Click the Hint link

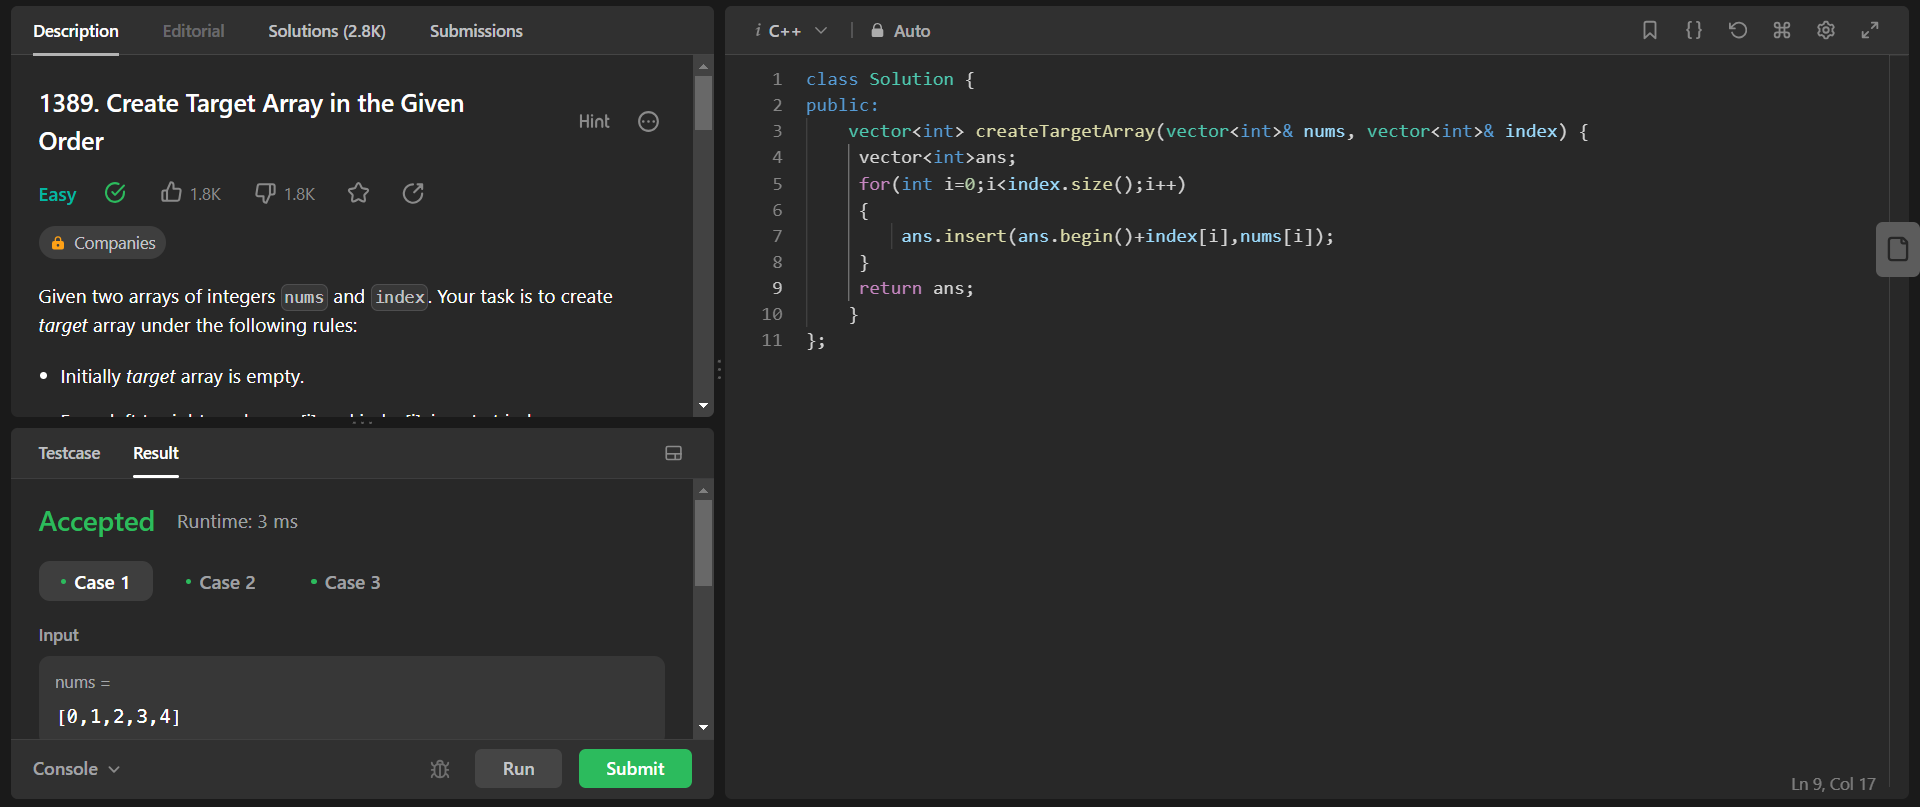coord(594,122)
